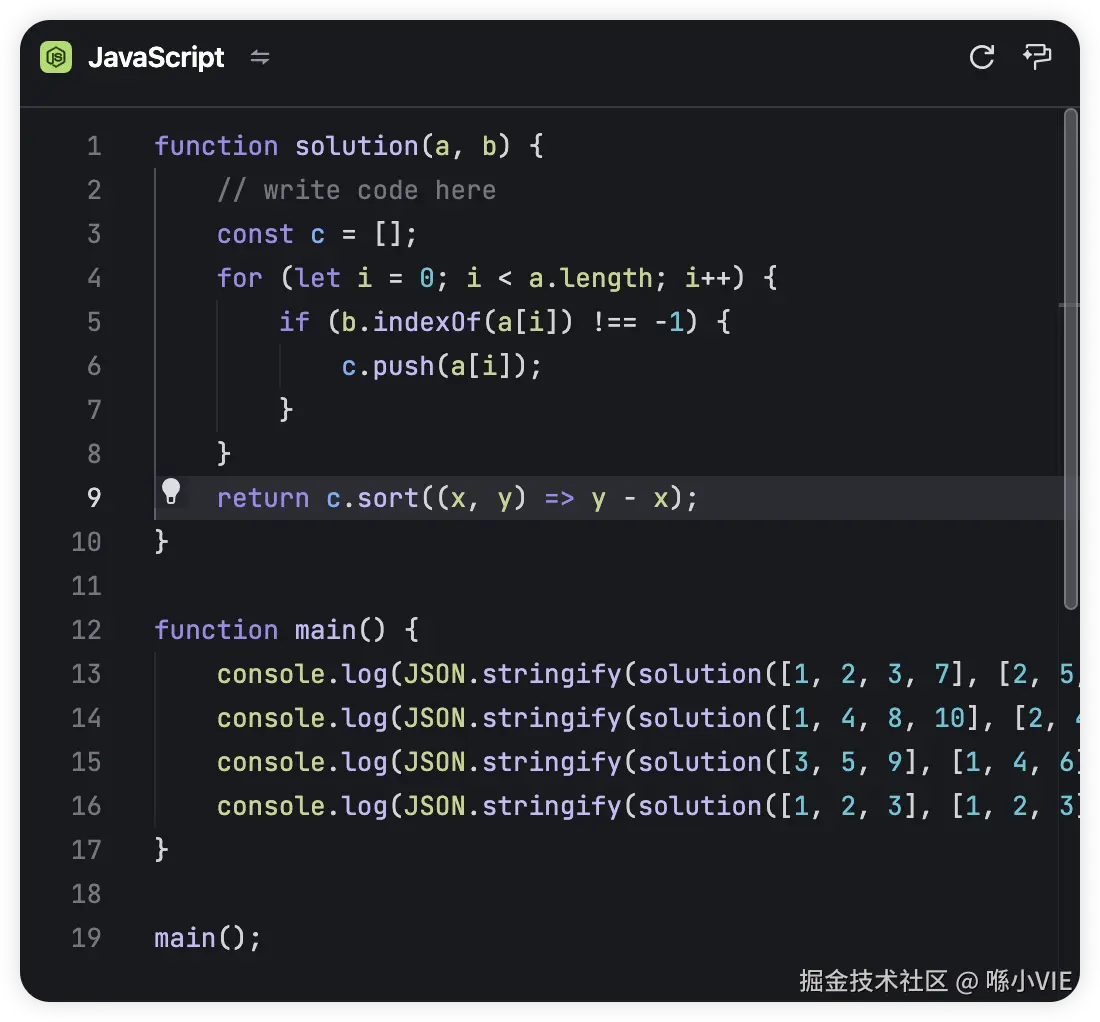This screenshot has width=1100, height=1022.
Task: Click the format code brush icon
Action: [1037, 56]
